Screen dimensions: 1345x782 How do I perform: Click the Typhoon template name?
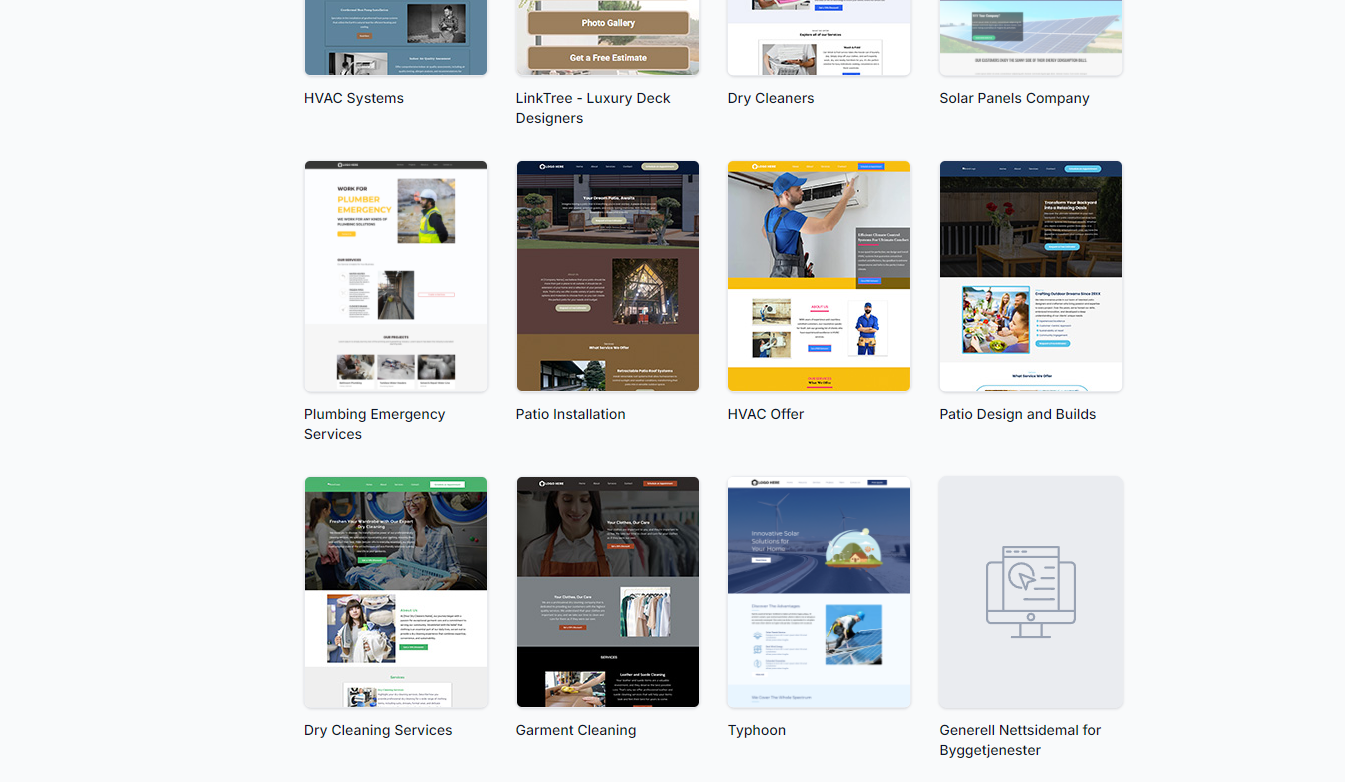[x=756, y=730]
